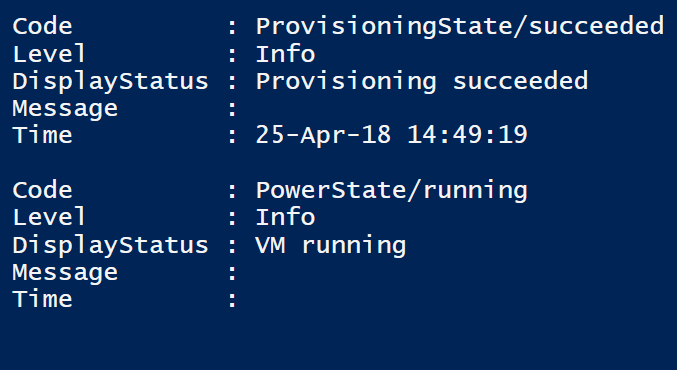The height and width of the screenshot is (370, 677).
Task: Click the second Time label
Action: click(42, 299)
